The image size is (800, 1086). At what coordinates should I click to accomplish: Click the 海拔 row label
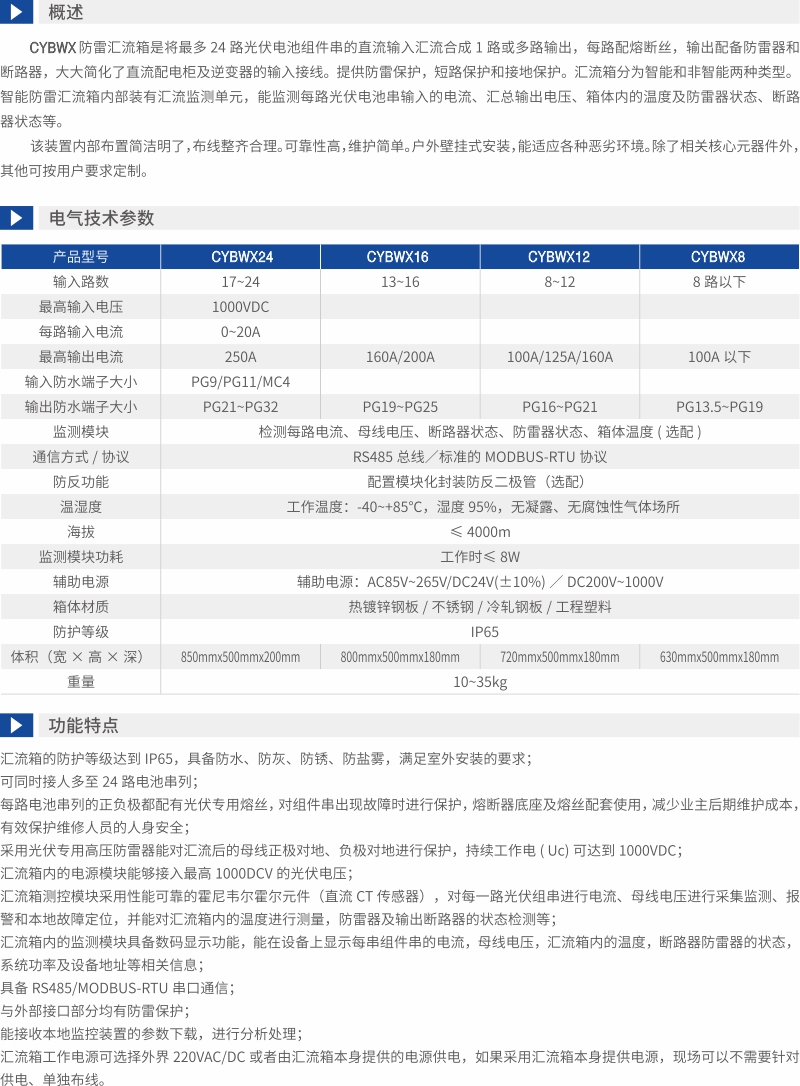(x=80, y=531)
